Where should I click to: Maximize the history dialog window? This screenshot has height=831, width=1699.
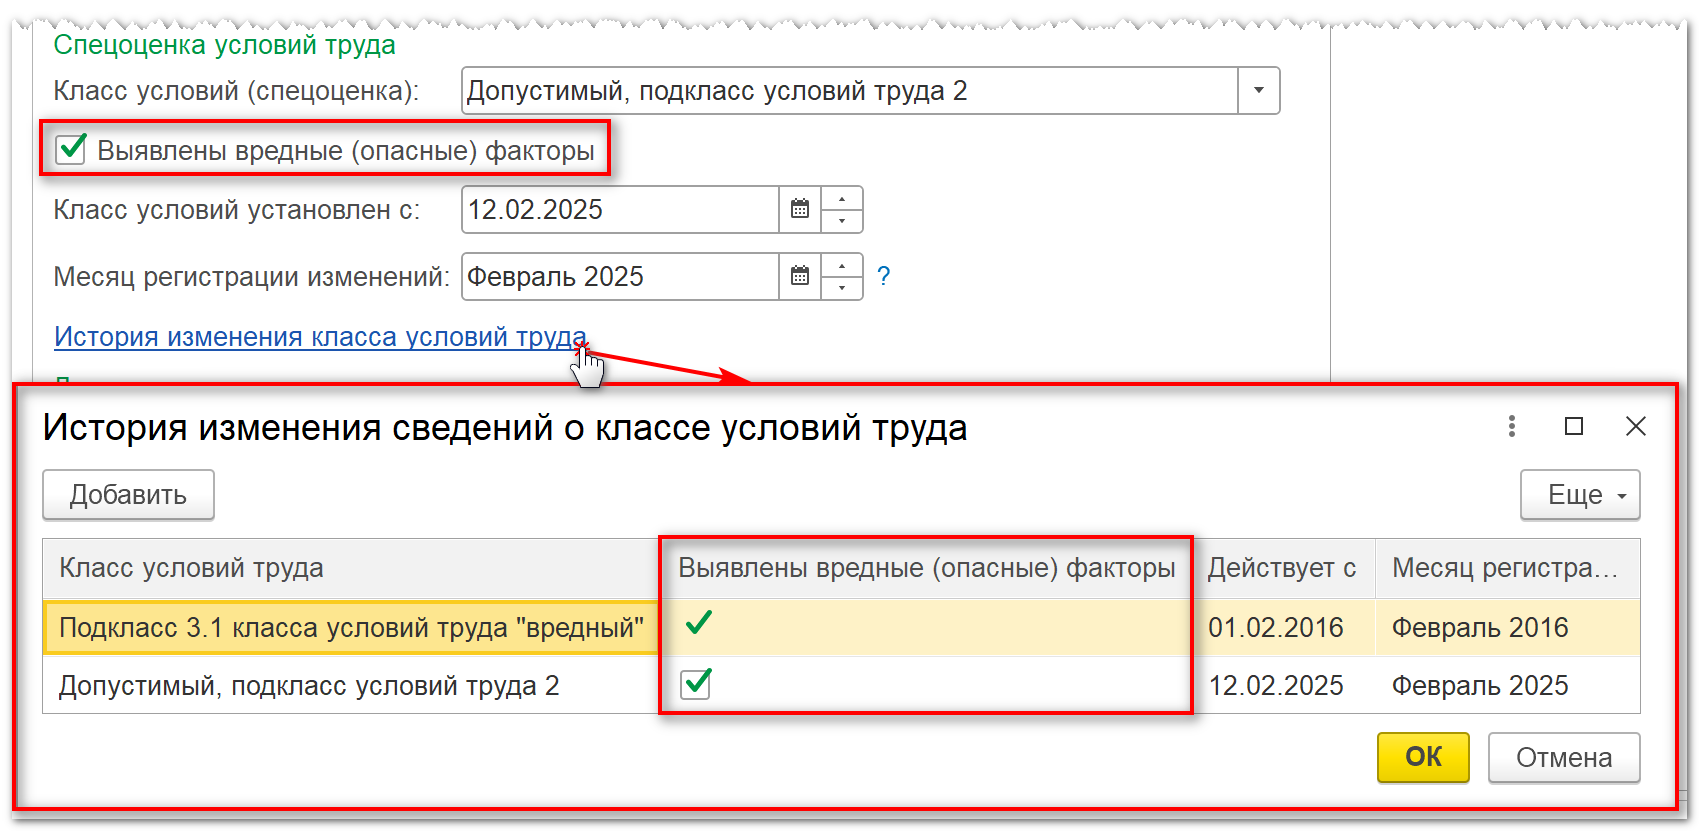(x=1573, y=427)
